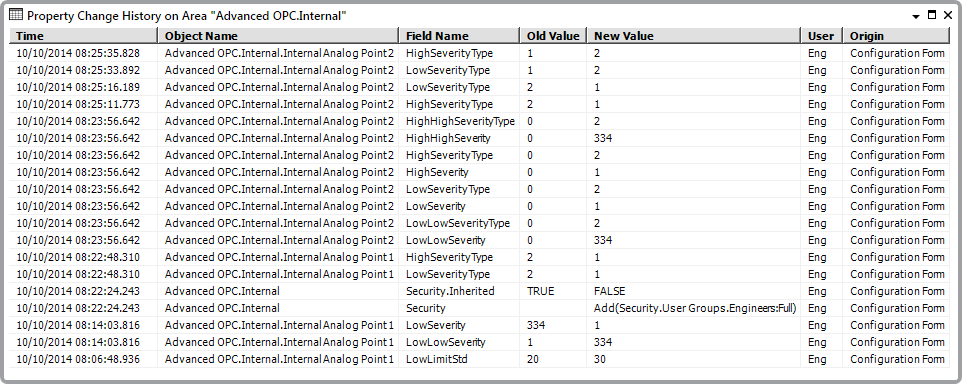This screenshot has width=962, height=384.
Task: Select the HighHighSeverityType field row
Action: click(479, 121)
